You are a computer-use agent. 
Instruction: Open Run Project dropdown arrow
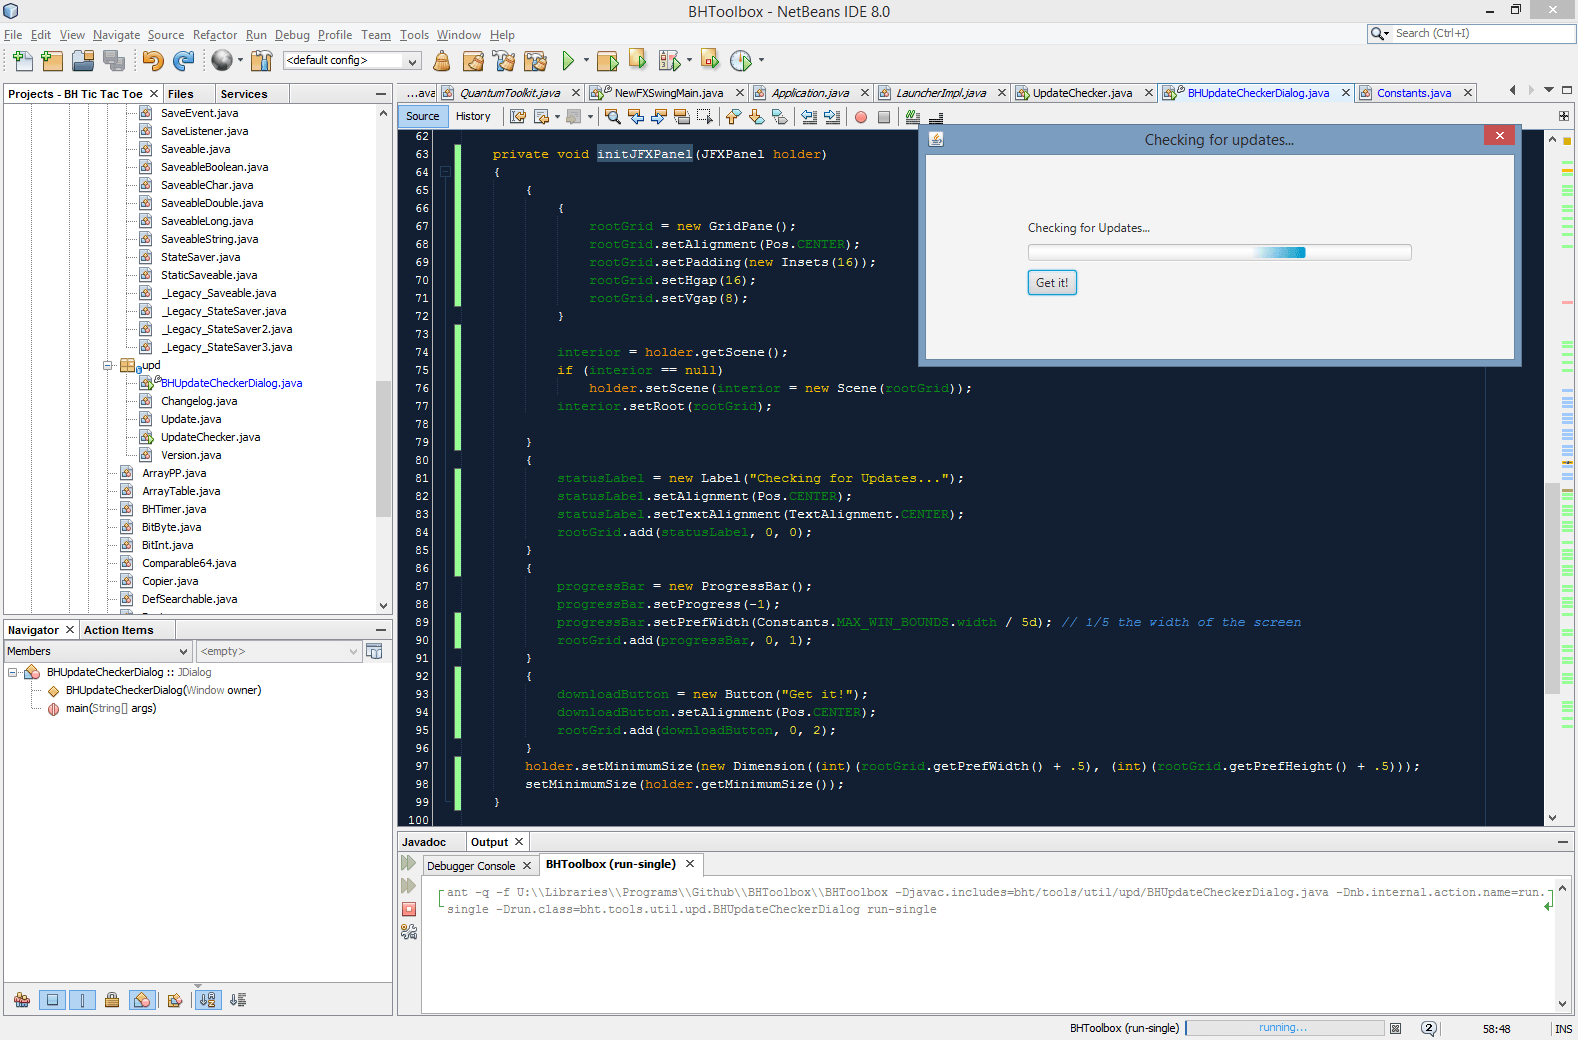point(586,61)
